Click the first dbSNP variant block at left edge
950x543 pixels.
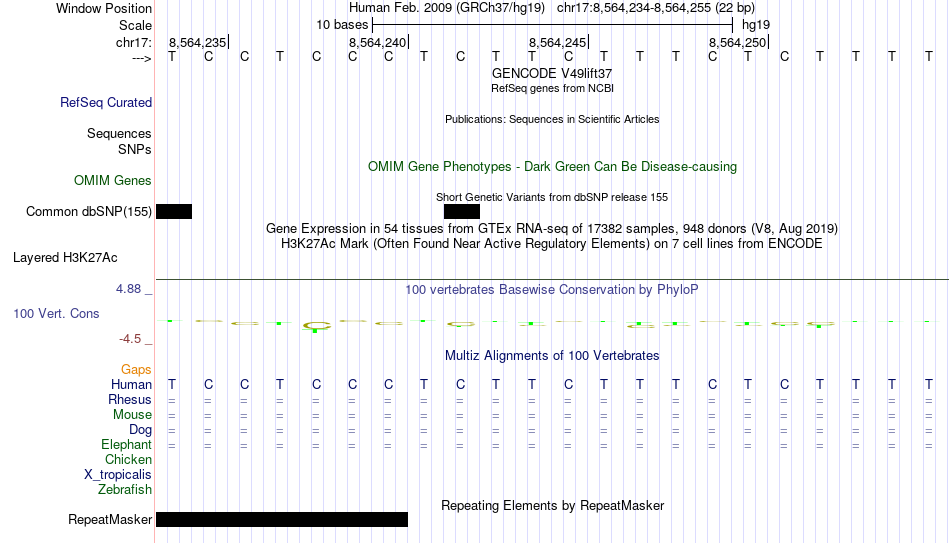(x=174, y=212)
